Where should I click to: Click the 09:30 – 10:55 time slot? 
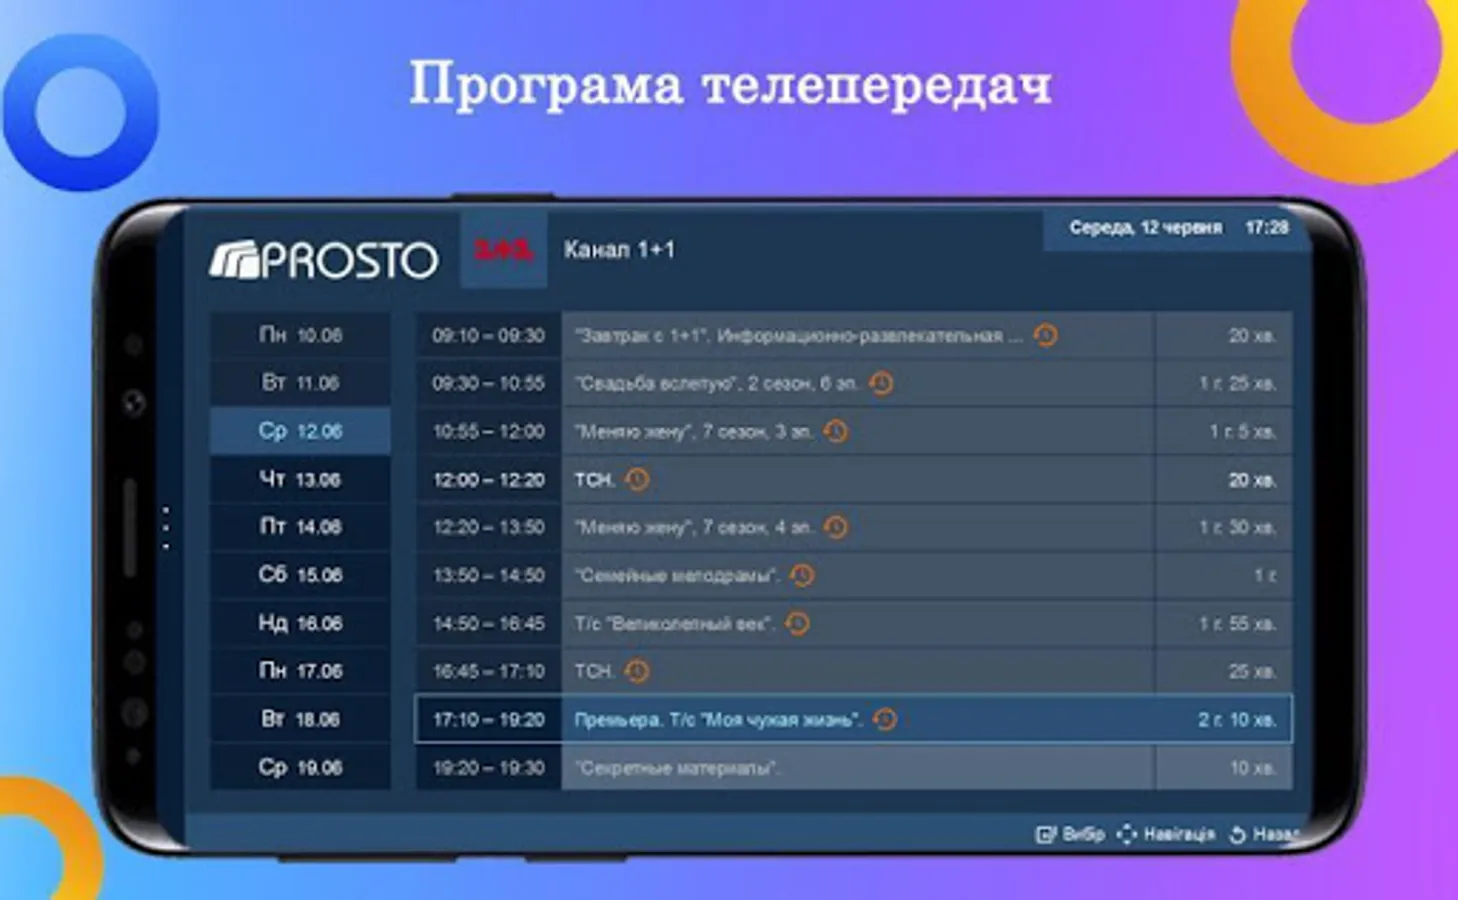(489, 383)
